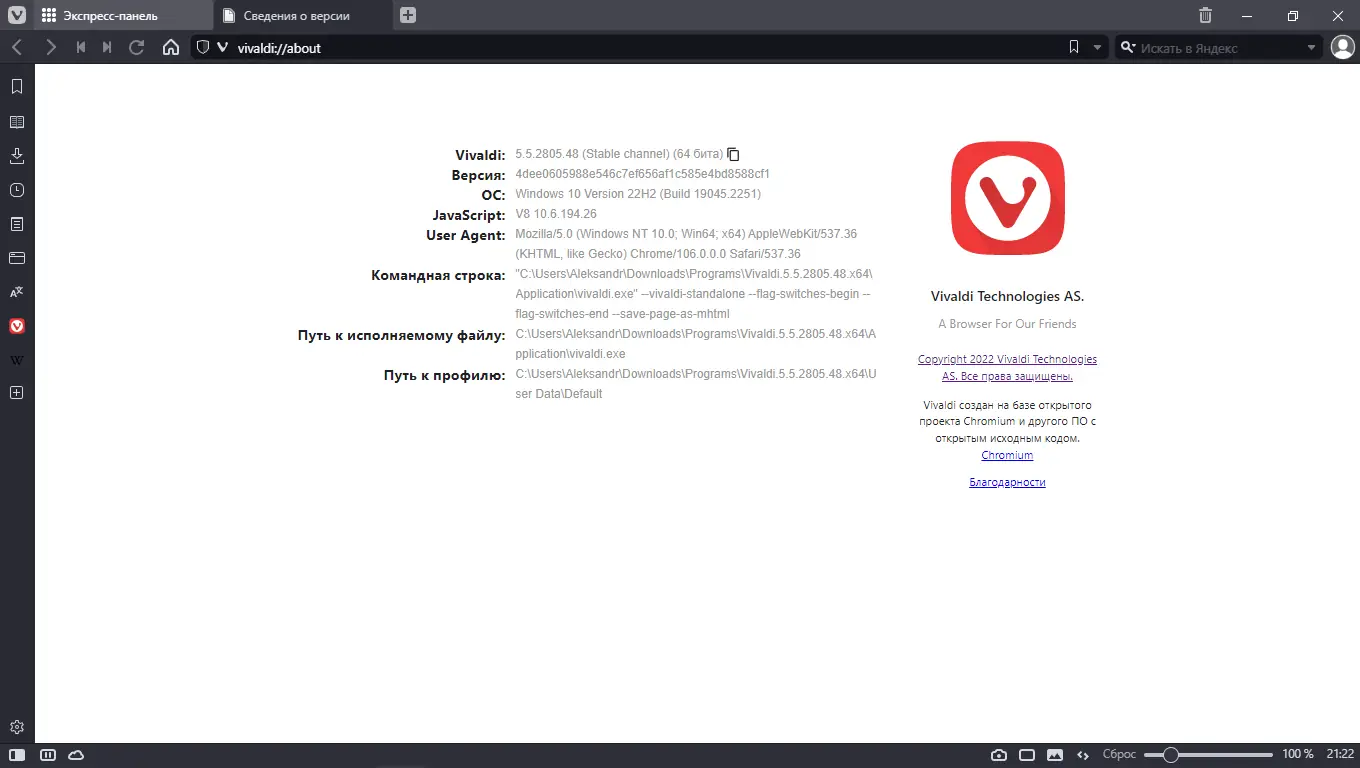Select the V8 10.6.194.26 text
The image size is (1360, 768).
[556, 214]
